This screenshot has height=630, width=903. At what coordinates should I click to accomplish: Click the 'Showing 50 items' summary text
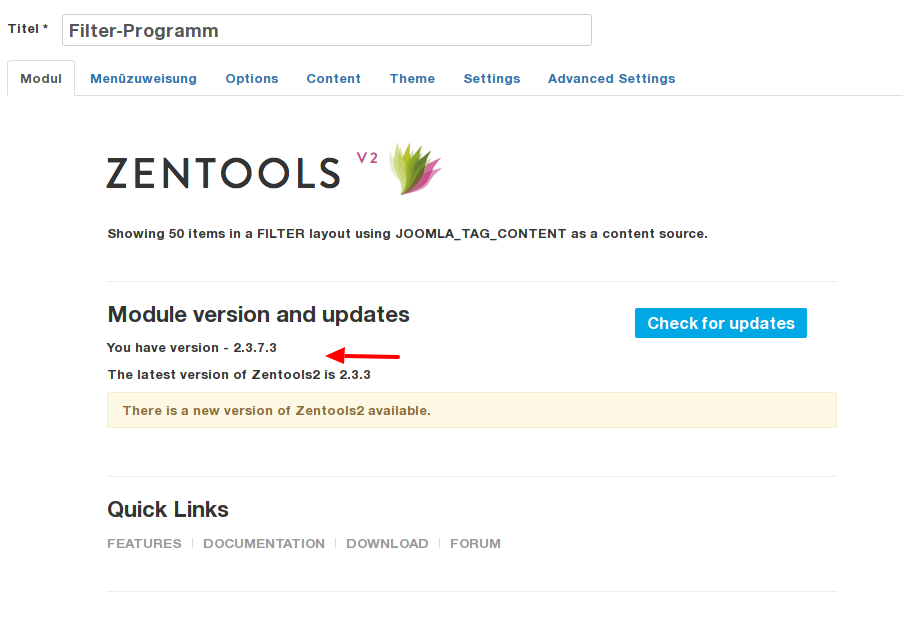click(408, 234)
